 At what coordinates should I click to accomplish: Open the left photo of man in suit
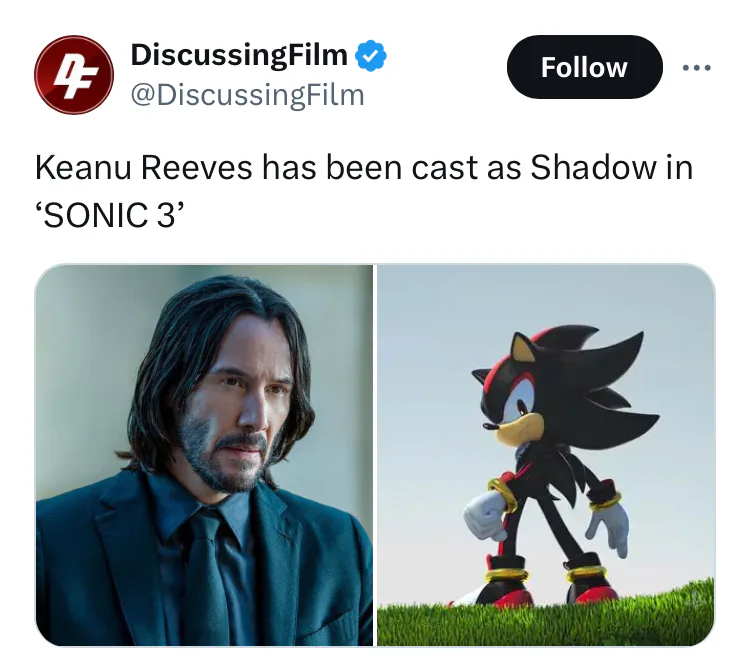pyautogui.click(x=204, y=455)
